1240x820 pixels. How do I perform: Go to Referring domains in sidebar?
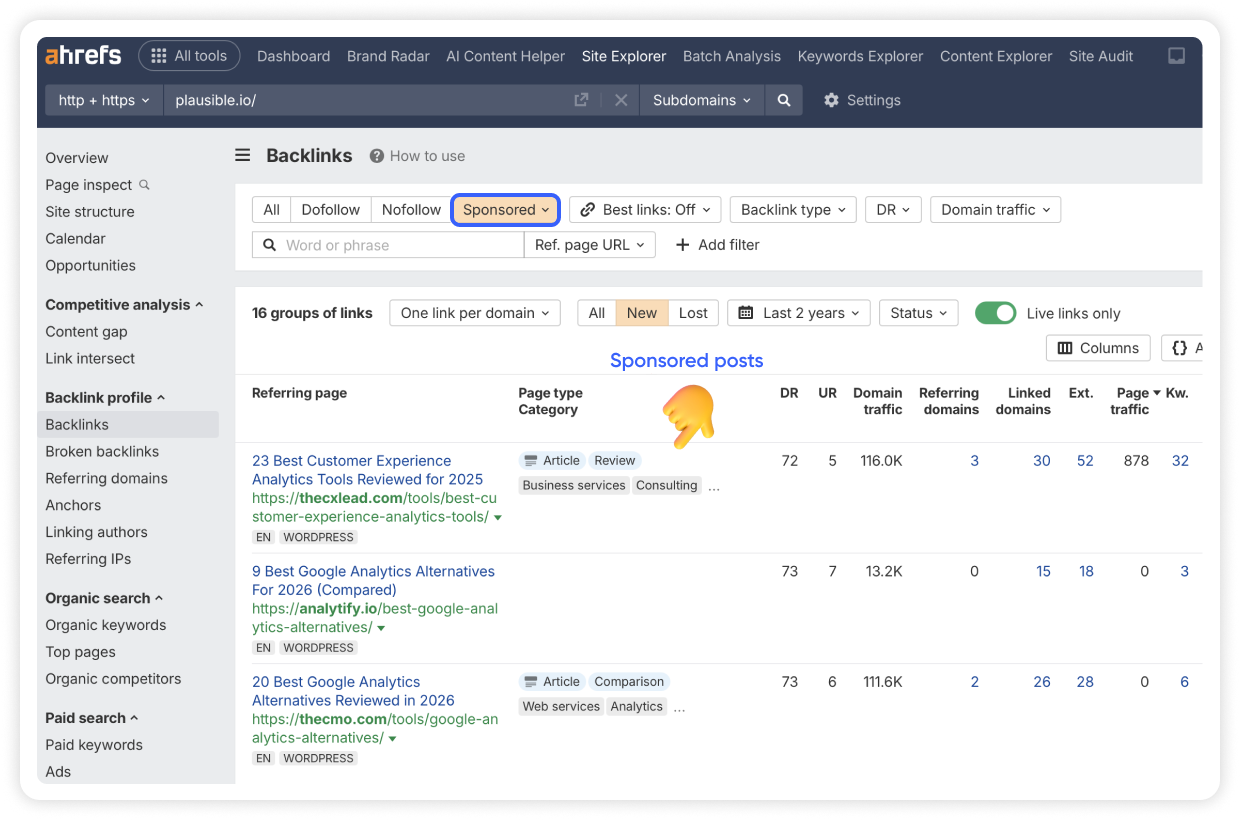106,478
